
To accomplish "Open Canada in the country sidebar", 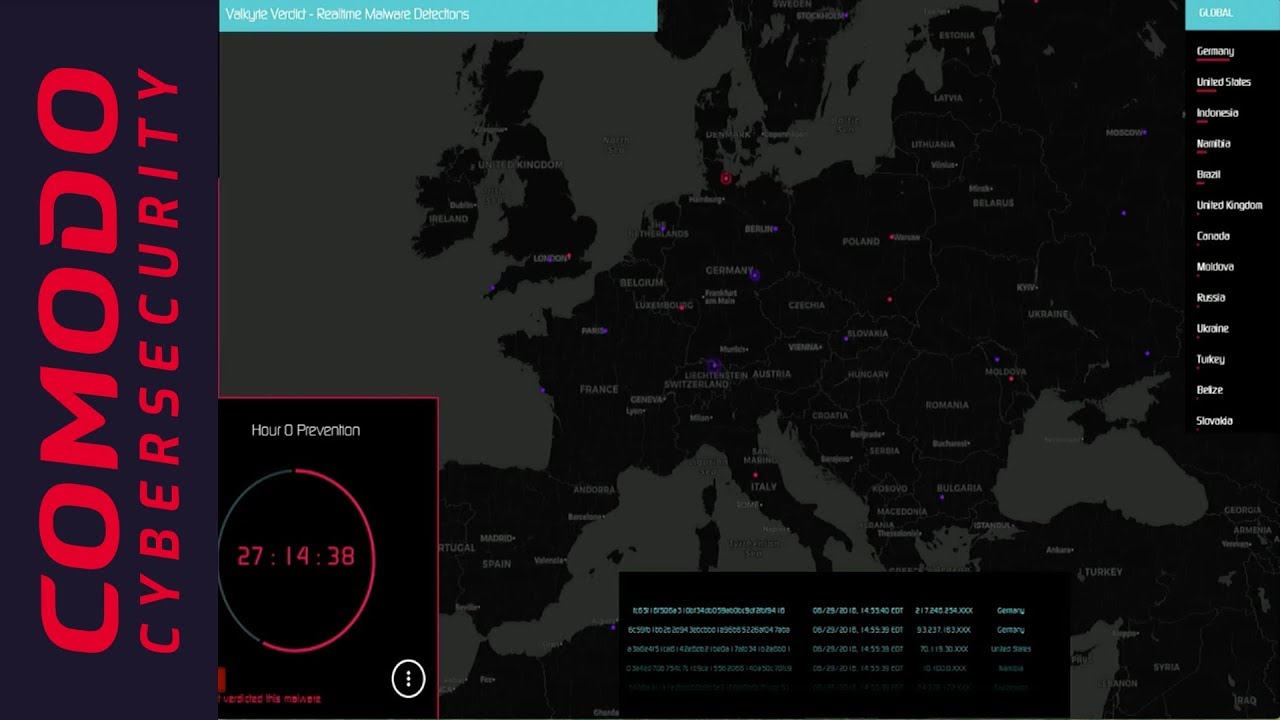I will [x=1213, y=236].
